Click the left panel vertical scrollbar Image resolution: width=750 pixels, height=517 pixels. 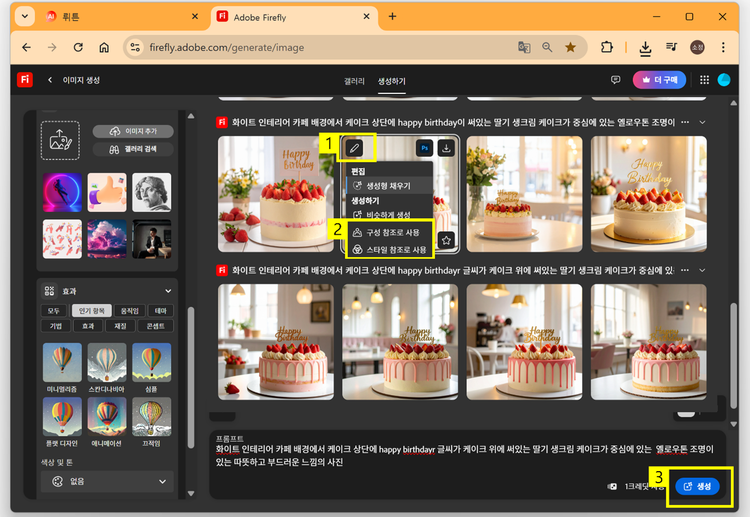point(191,377)
